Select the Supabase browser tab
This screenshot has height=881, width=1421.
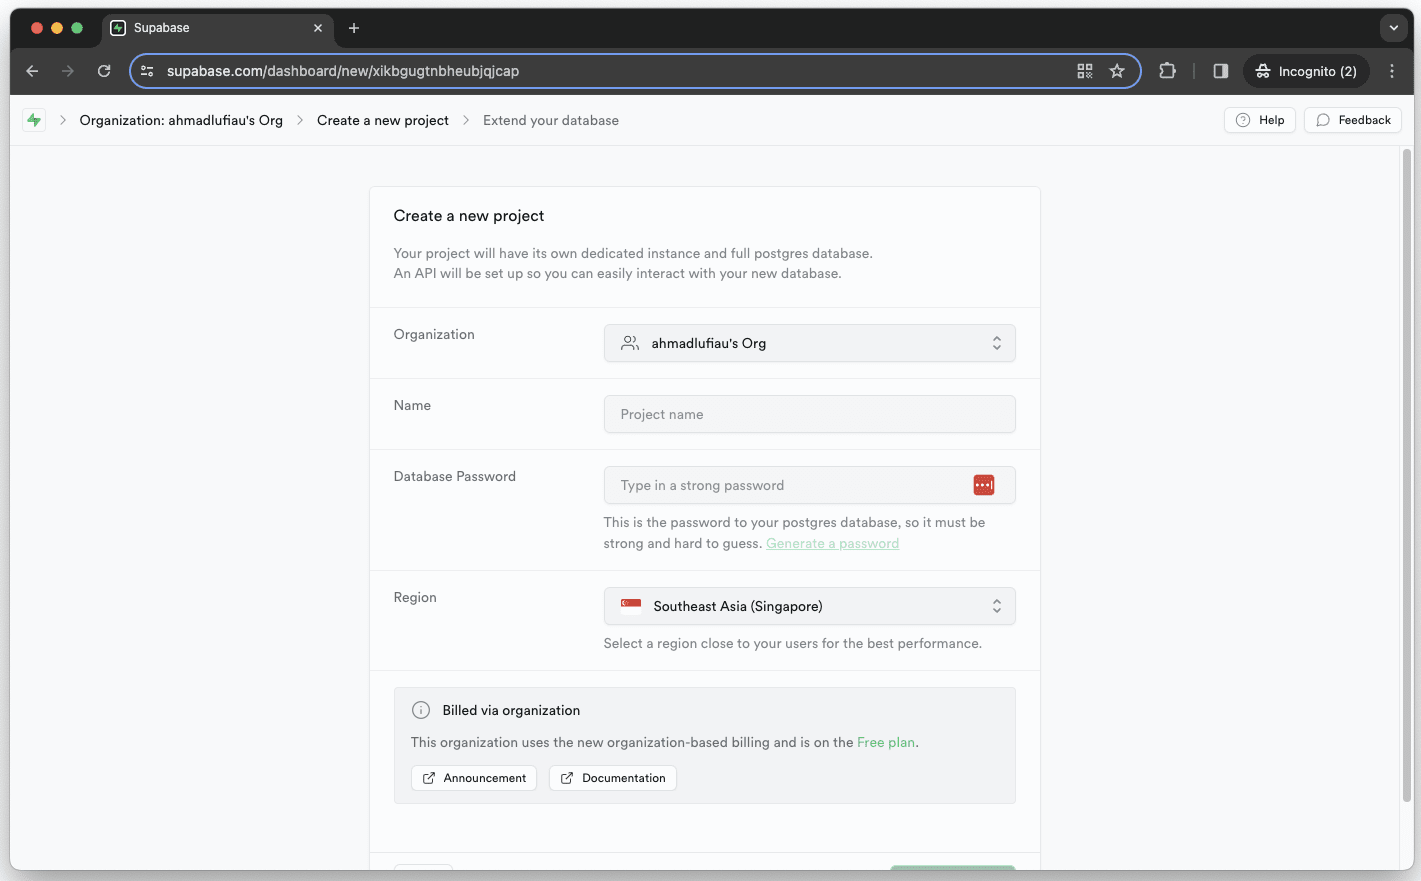[x=217, y=28]
